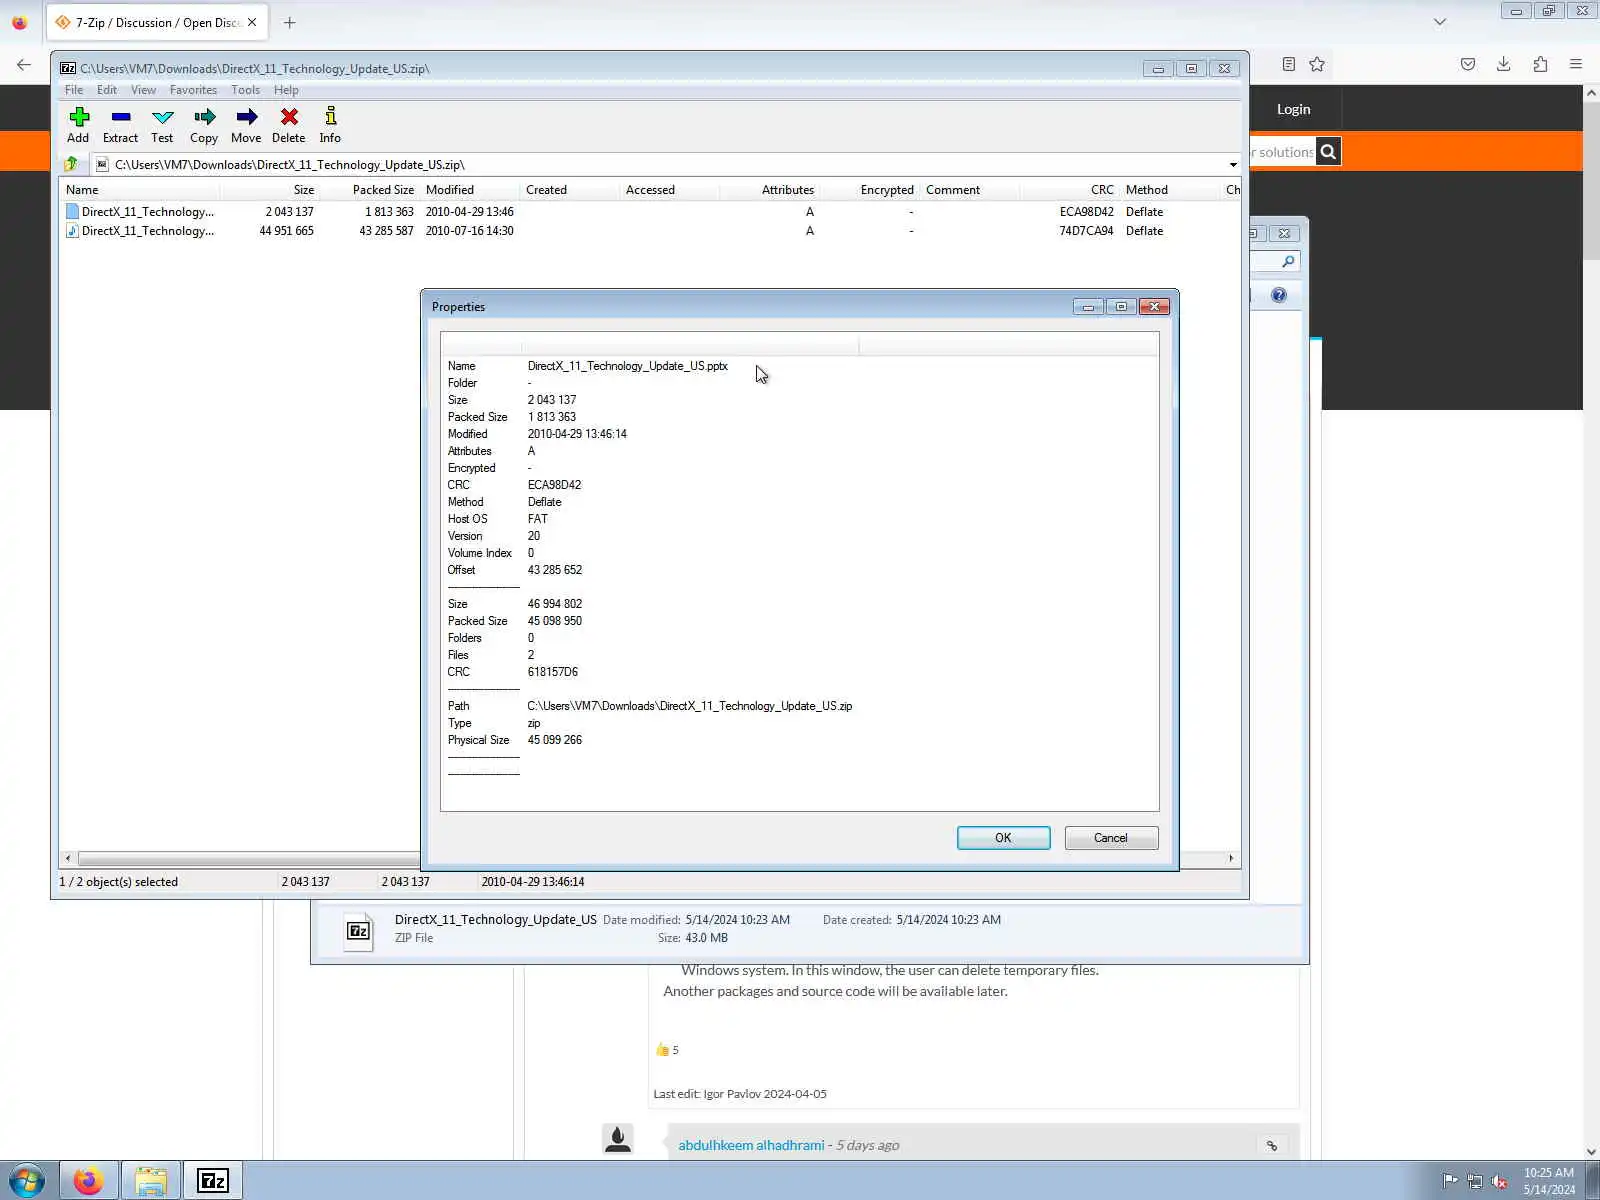The image size is (1600, 1200).
Task: Open the Tools menu
Action: click(245, 90)
